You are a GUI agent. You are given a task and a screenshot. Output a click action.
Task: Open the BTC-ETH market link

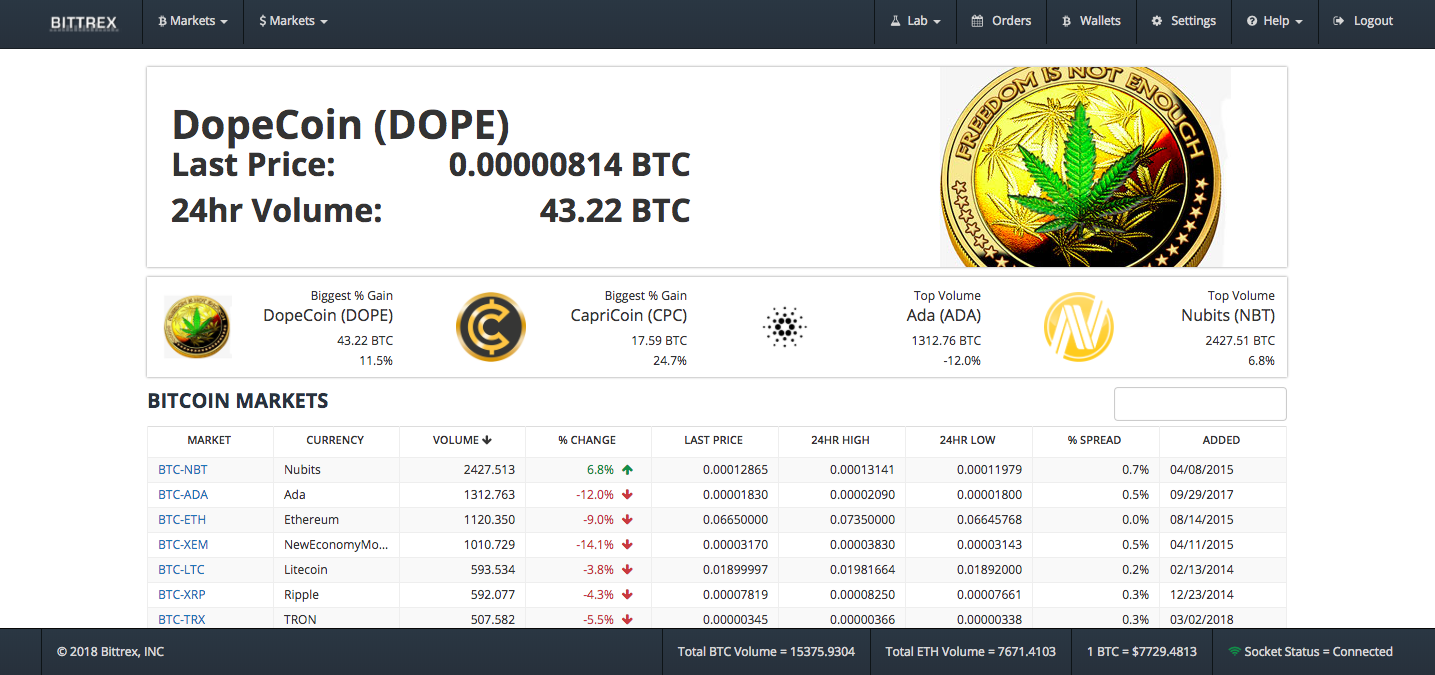[x=182, y=519]
